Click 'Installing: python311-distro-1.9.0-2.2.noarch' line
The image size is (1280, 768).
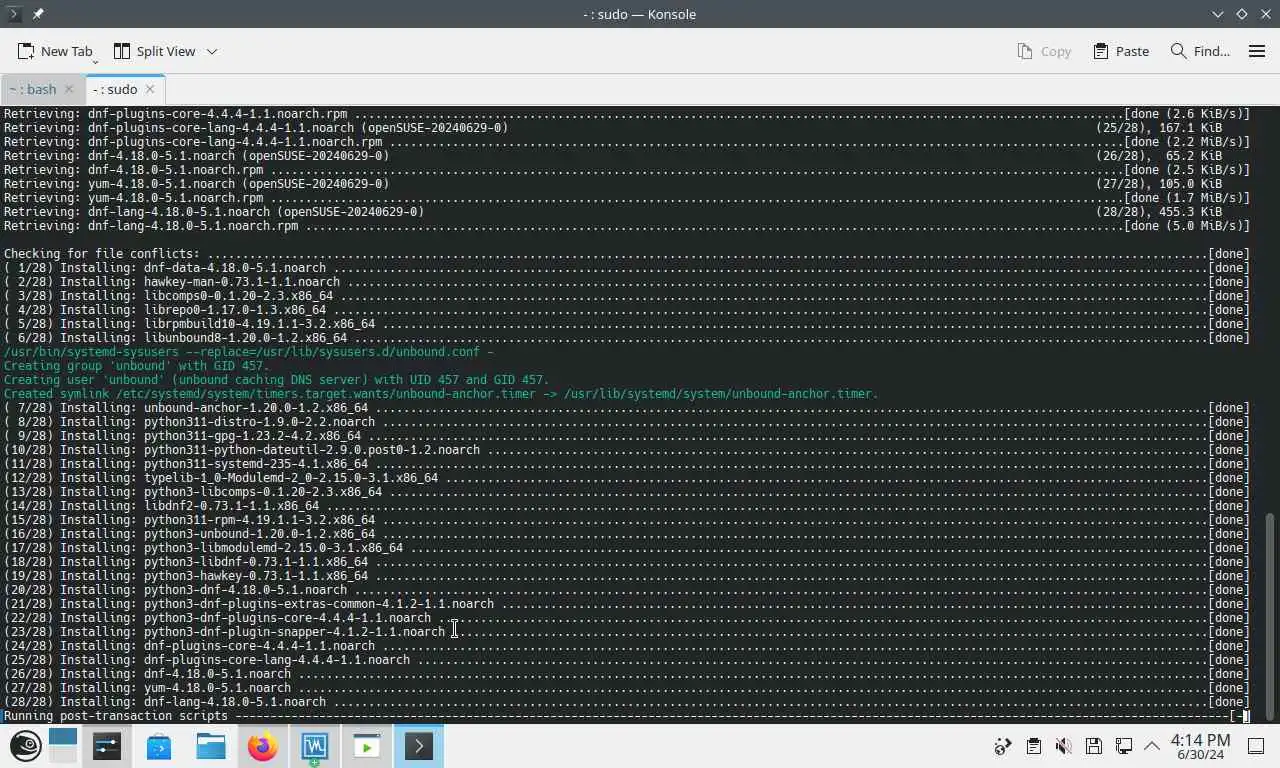tap(627, 422)
